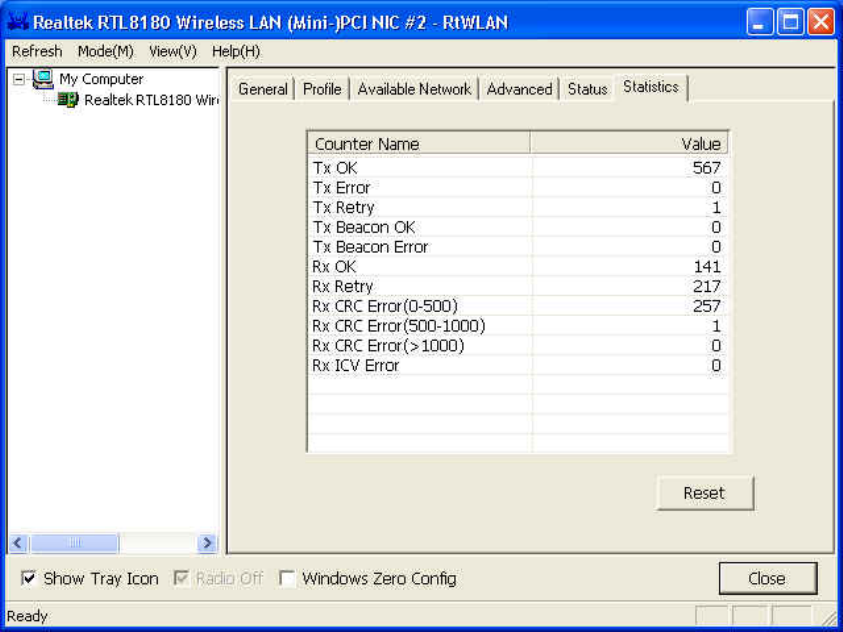Select the Tx Beacon OK row
This screenshot has width=843, height=632.
(518, 227)
